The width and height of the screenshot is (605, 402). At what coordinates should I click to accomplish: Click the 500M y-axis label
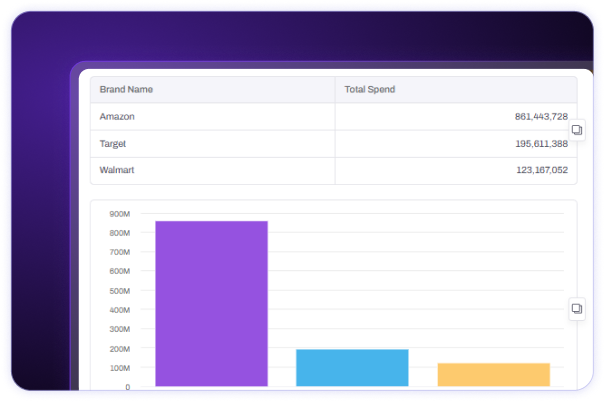click(120, 291)
